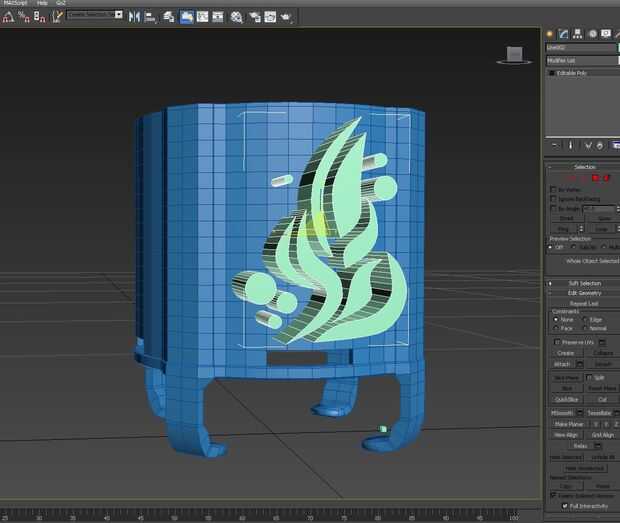This screenshot has height=523, width=620.
Task: Click the Ring selection button
Action: [563, 228]
